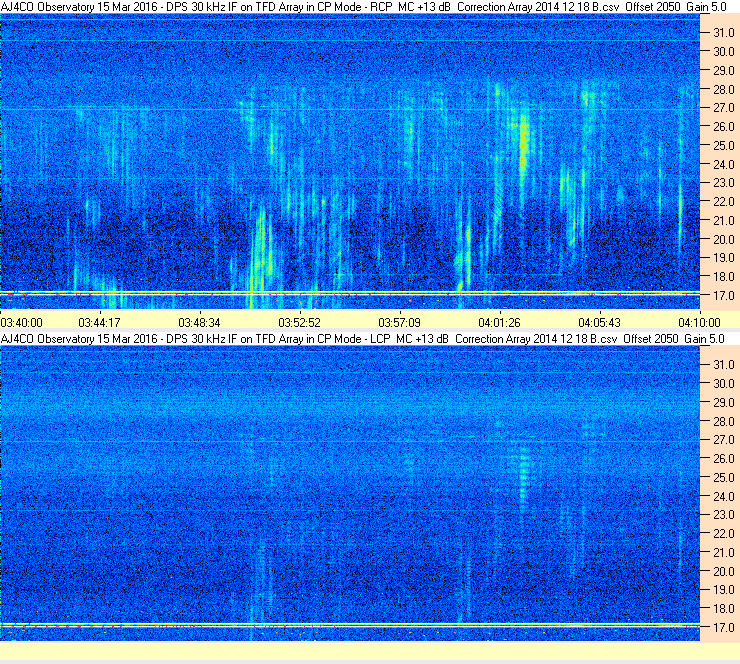Click the 24.0 frequency label on LCP plot
The height and width of the screenshot is (664, 740).
pyautogui.click(x=724, y=497)
